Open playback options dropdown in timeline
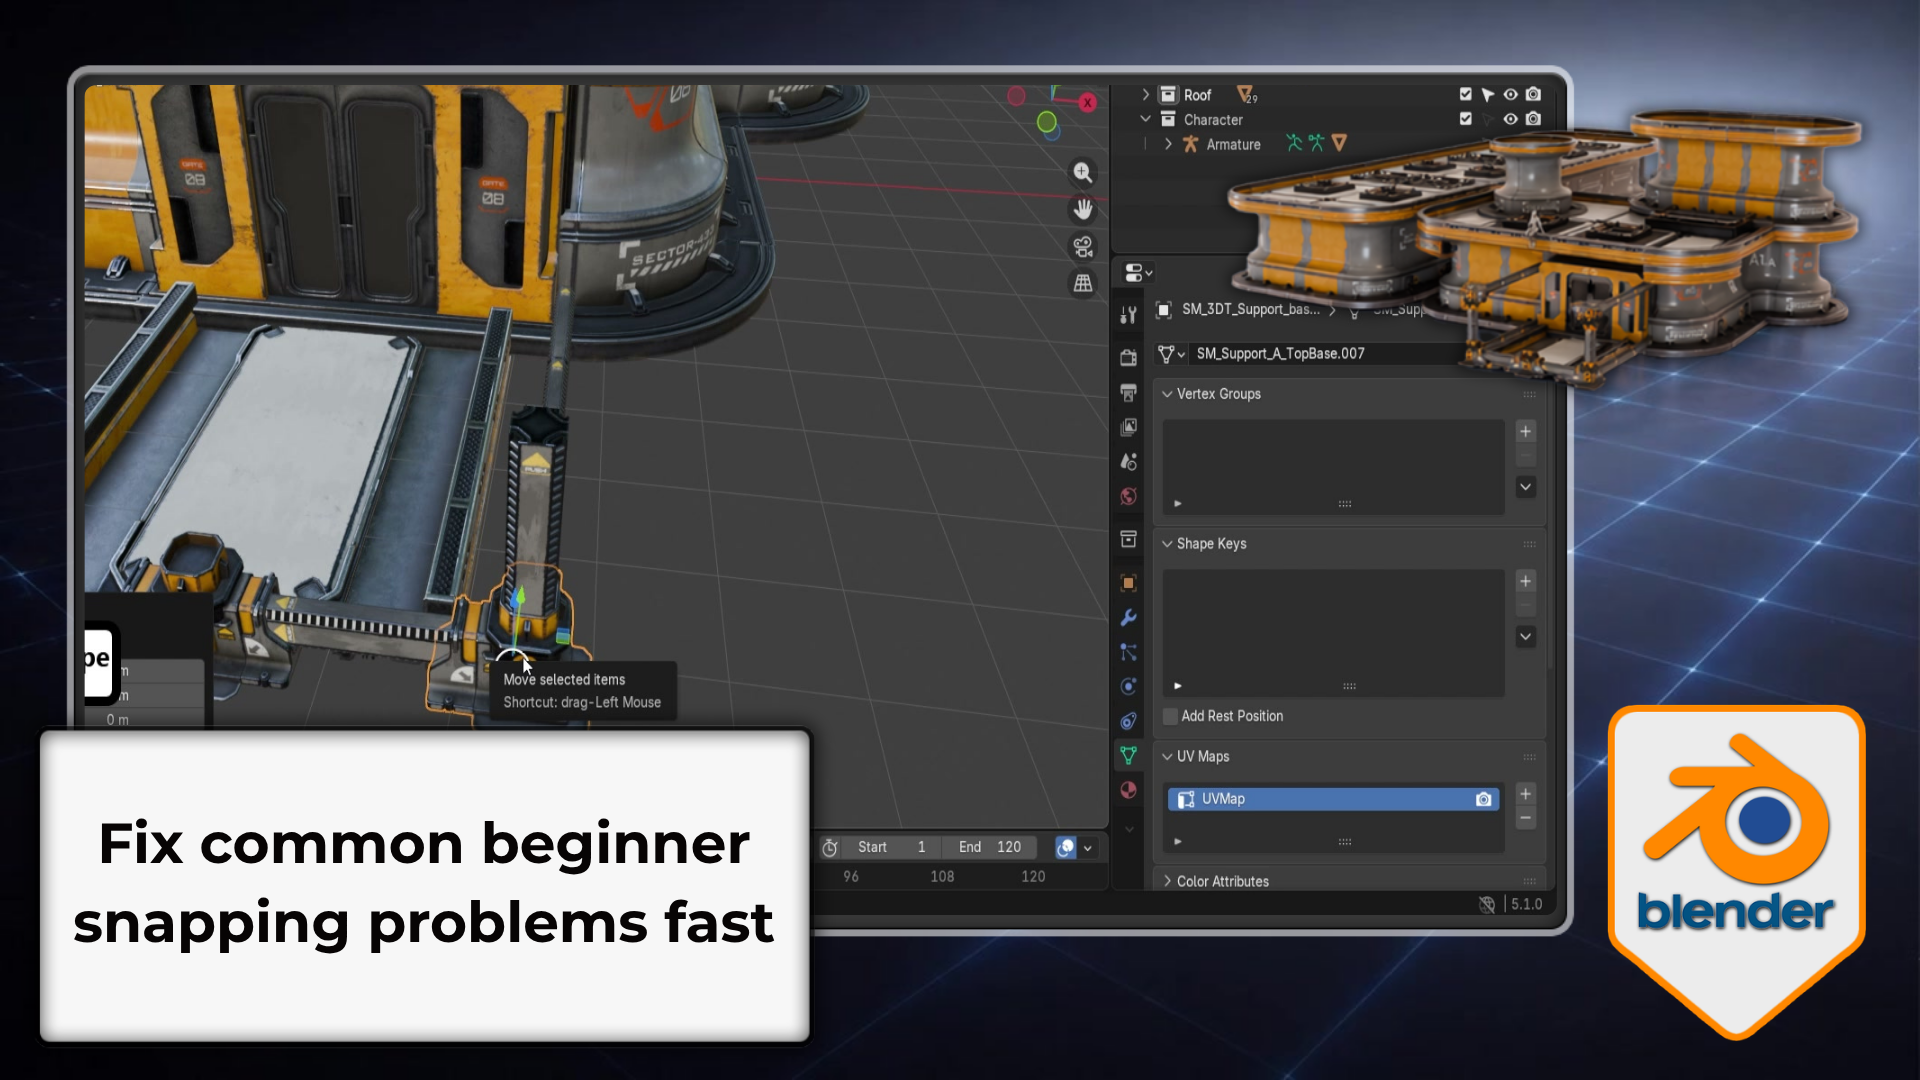 1088,848
